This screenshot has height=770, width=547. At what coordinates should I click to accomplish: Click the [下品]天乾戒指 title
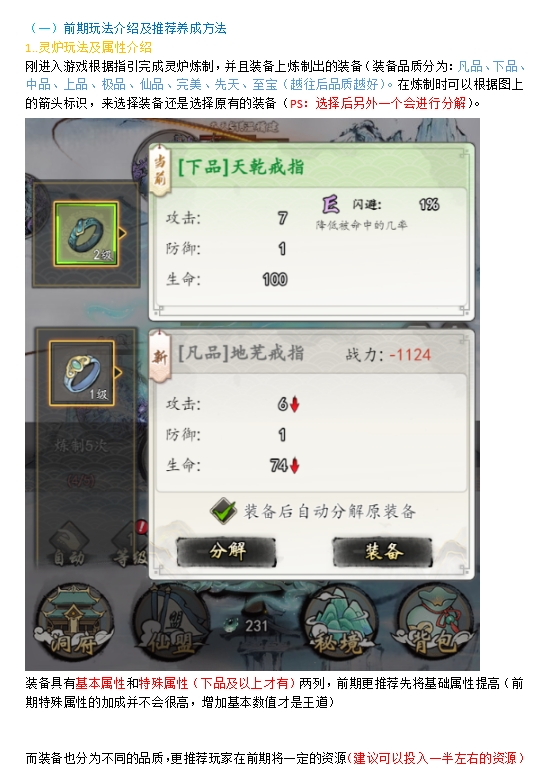click(x=241, y=167)
